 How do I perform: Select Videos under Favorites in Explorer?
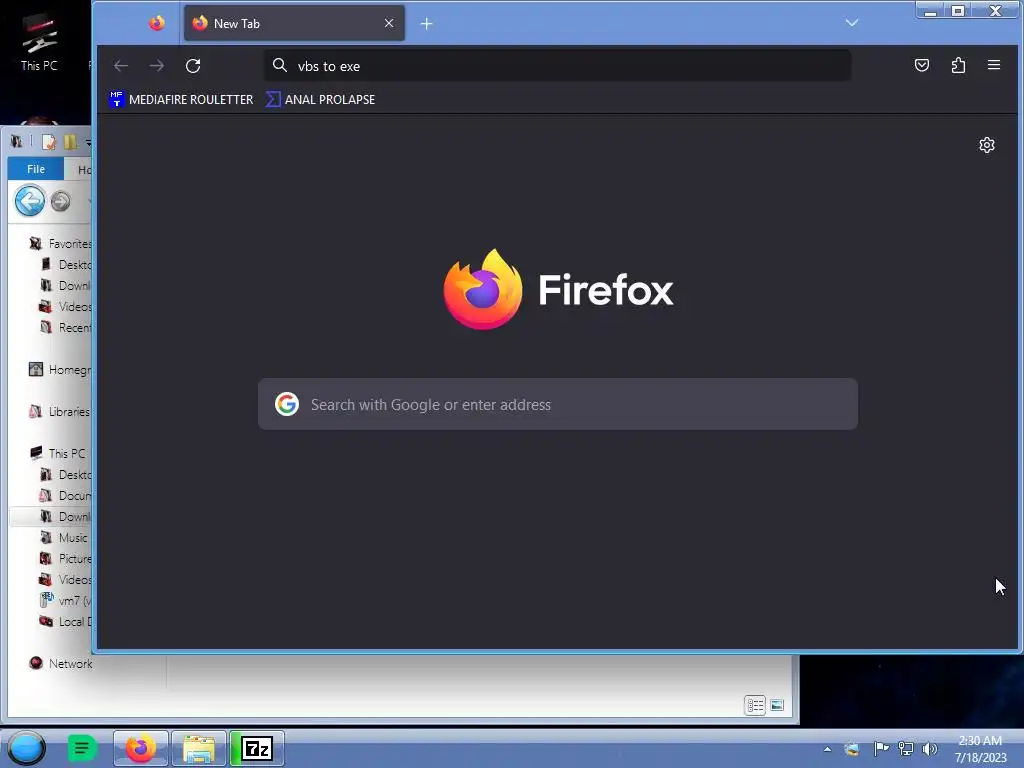[65, 306]
